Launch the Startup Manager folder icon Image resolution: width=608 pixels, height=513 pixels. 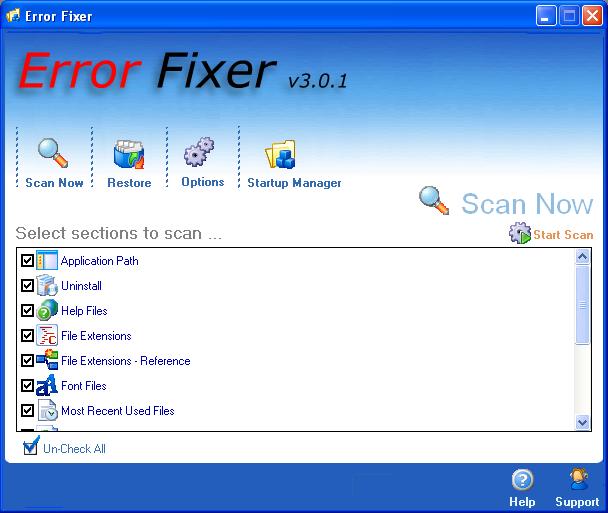pyautogui.click(x=280, y=154)
